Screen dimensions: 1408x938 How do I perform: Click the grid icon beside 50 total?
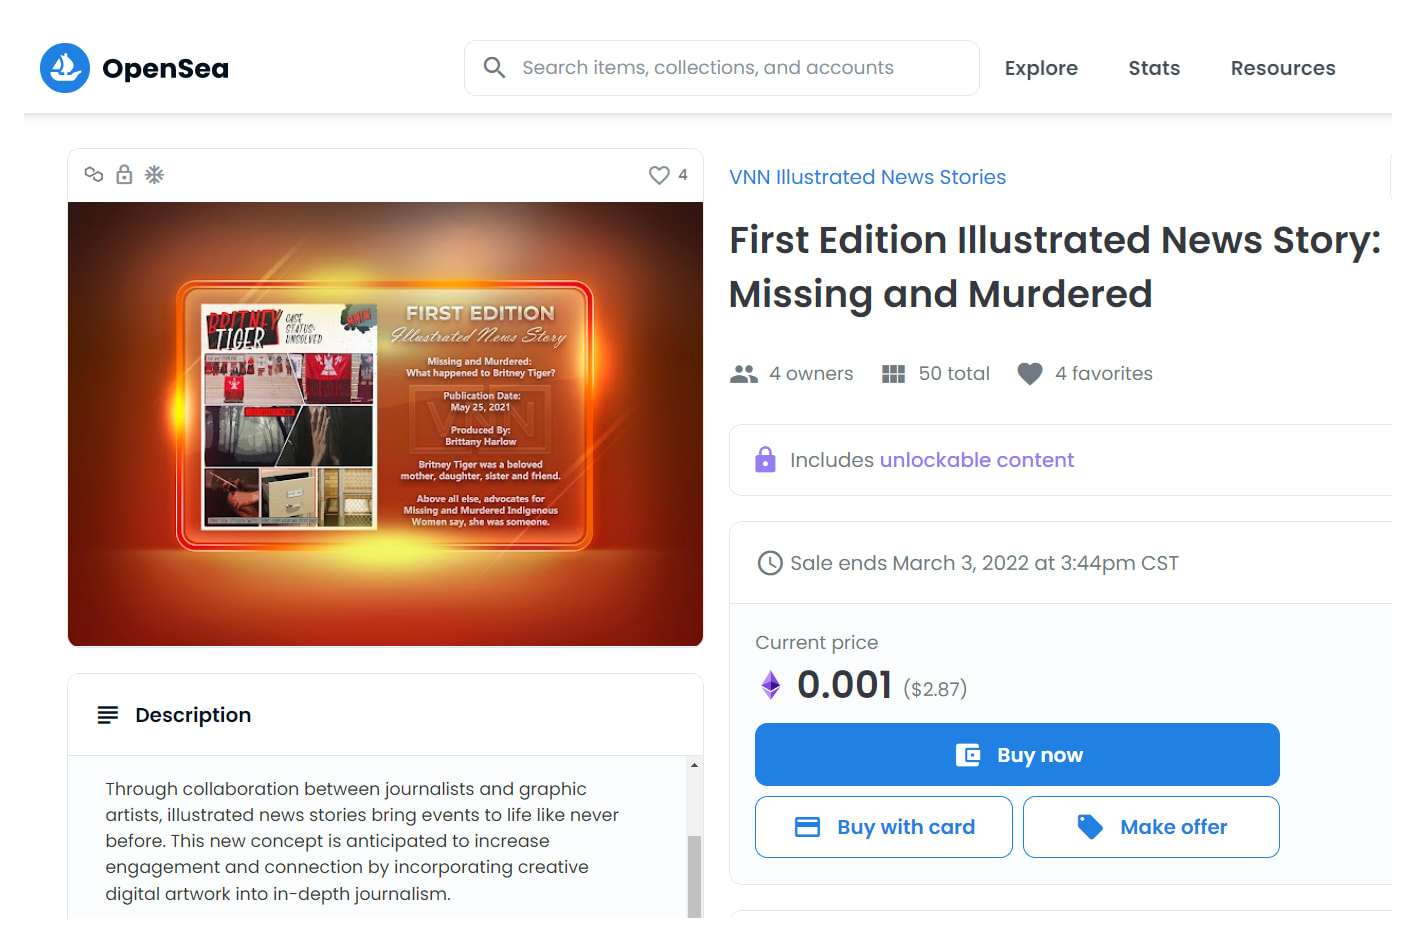[893, 374]
